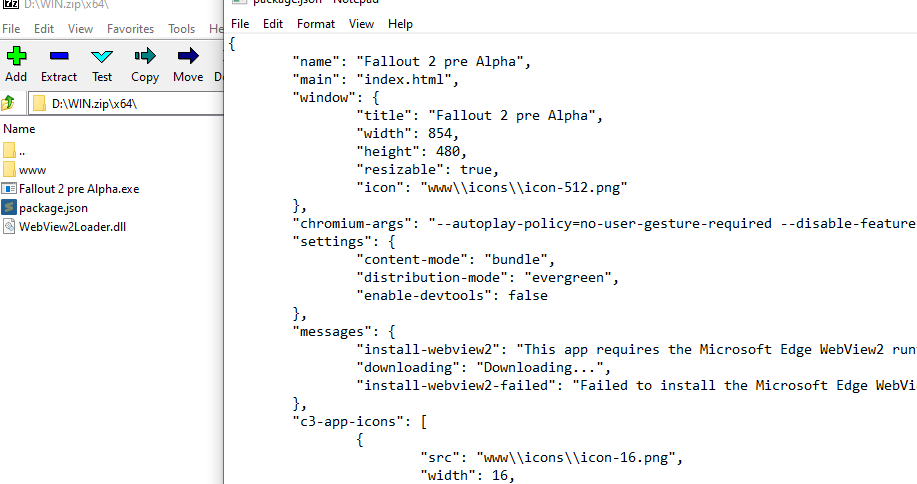This screenshot has height=484, width=917.
Task: Click the Test icon in 7-Zip toolbar
Action: 102,56
